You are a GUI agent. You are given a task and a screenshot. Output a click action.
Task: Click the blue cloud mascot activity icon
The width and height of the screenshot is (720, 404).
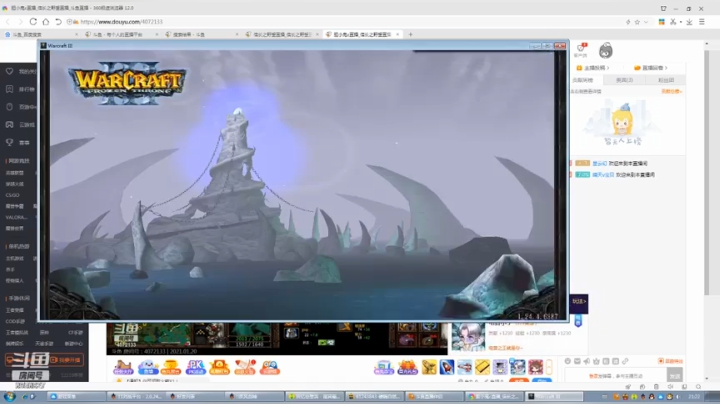pyautogui.click(x=148, y=367)
